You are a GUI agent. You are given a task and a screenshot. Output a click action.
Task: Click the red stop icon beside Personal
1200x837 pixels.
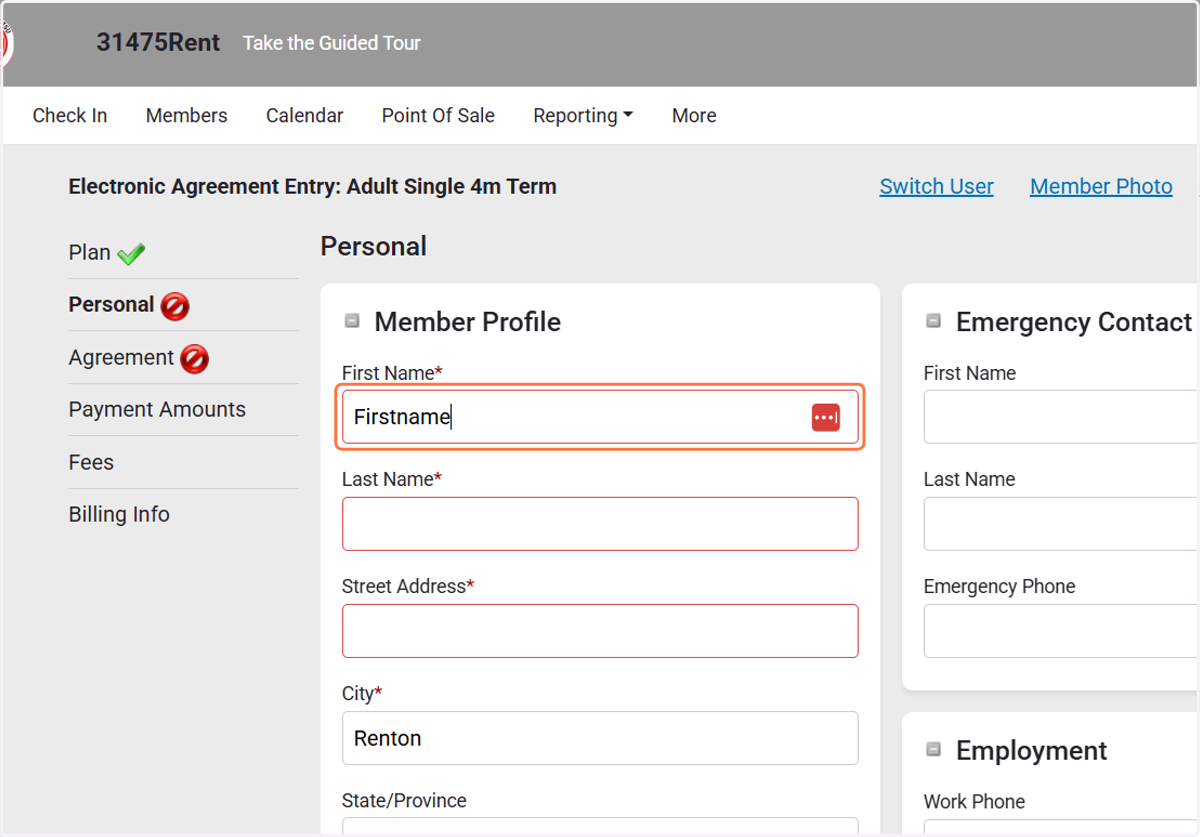point(175,306)
